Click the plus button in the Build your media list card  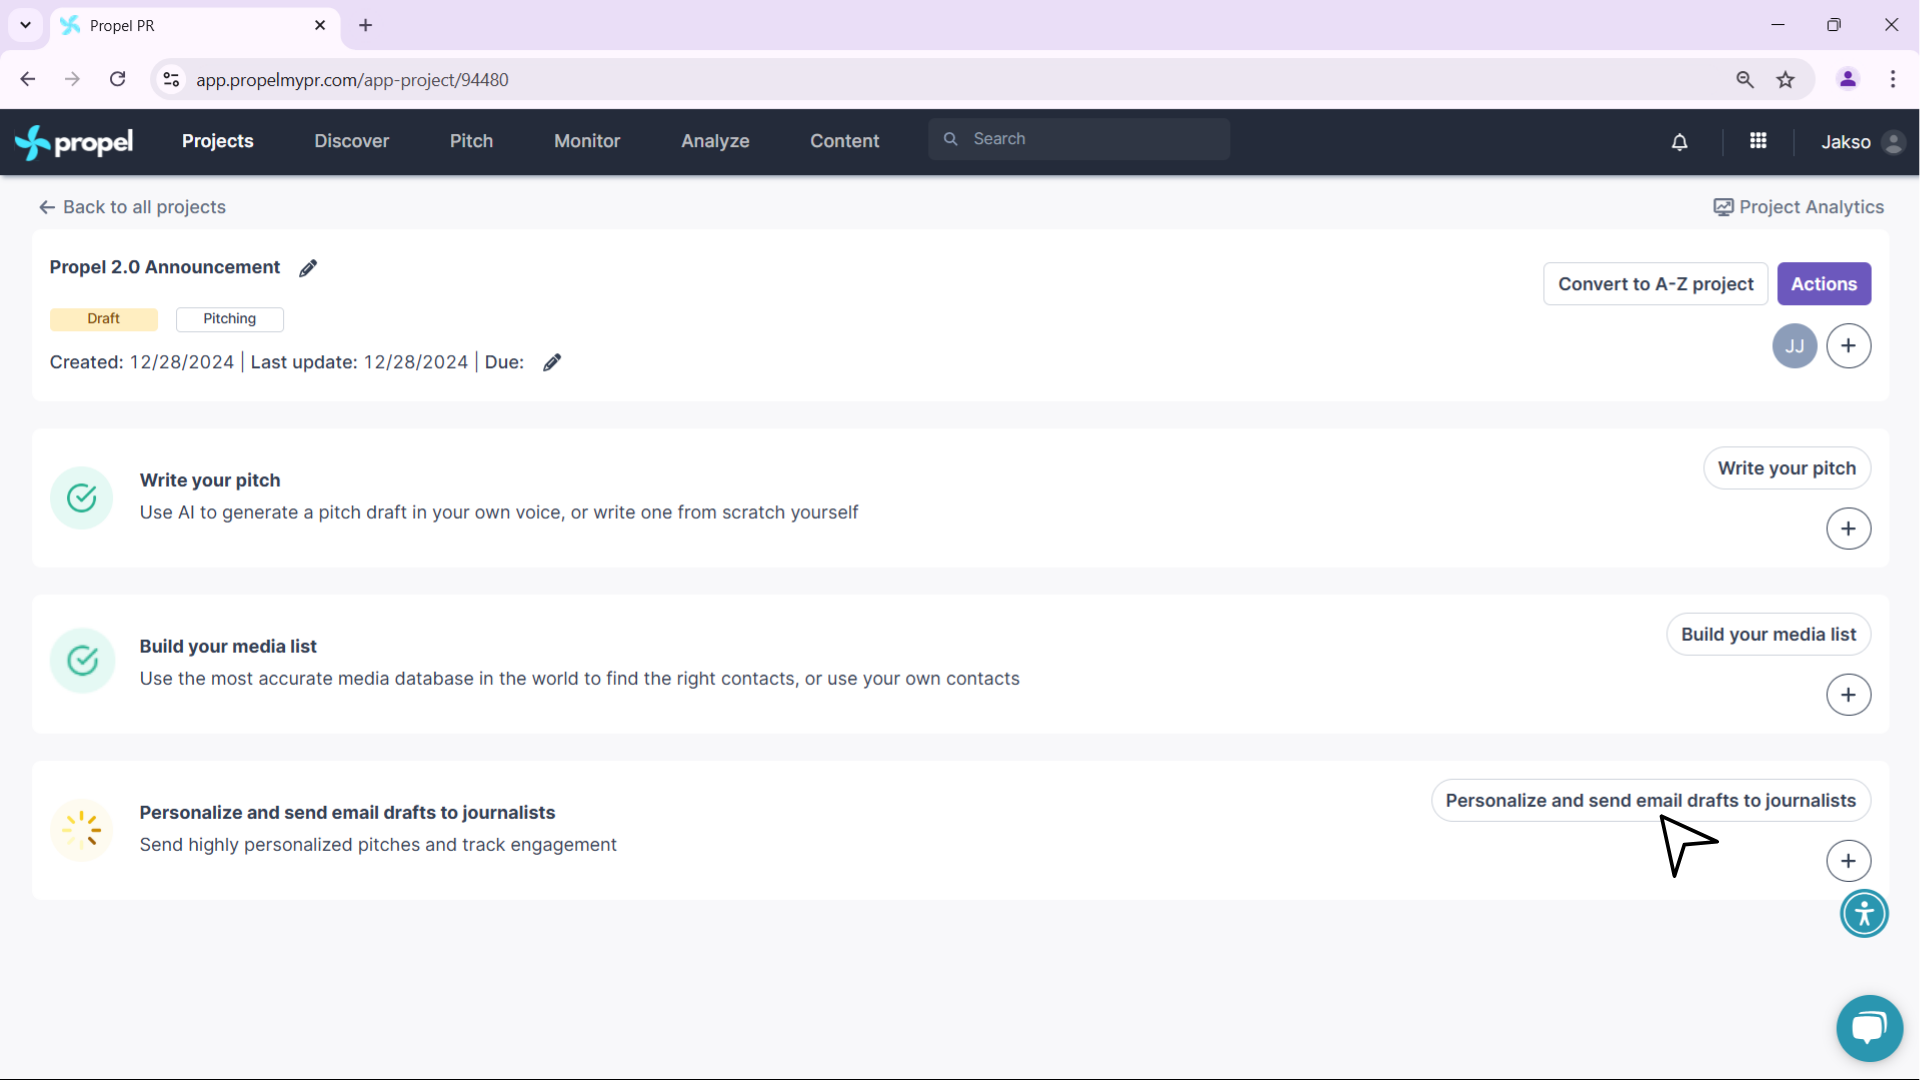[1849, 695]
